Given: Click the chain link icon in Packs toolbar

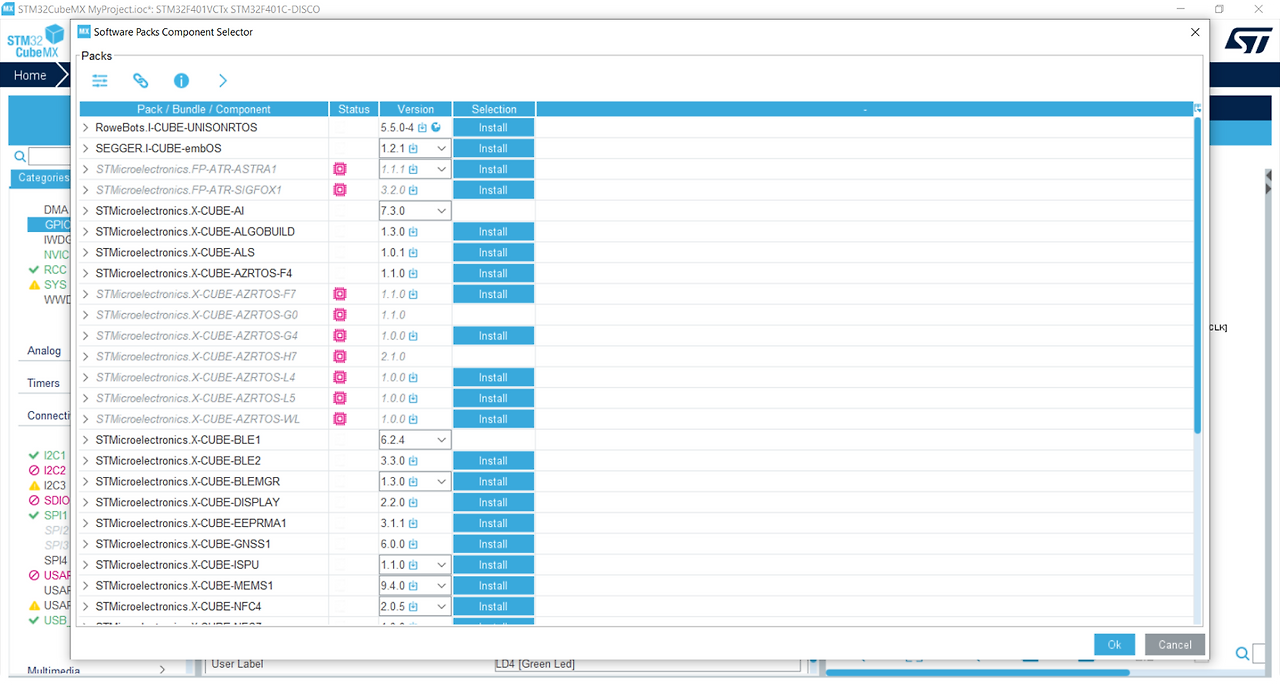Looking at the screenshot, I should [x=141, y=81].
